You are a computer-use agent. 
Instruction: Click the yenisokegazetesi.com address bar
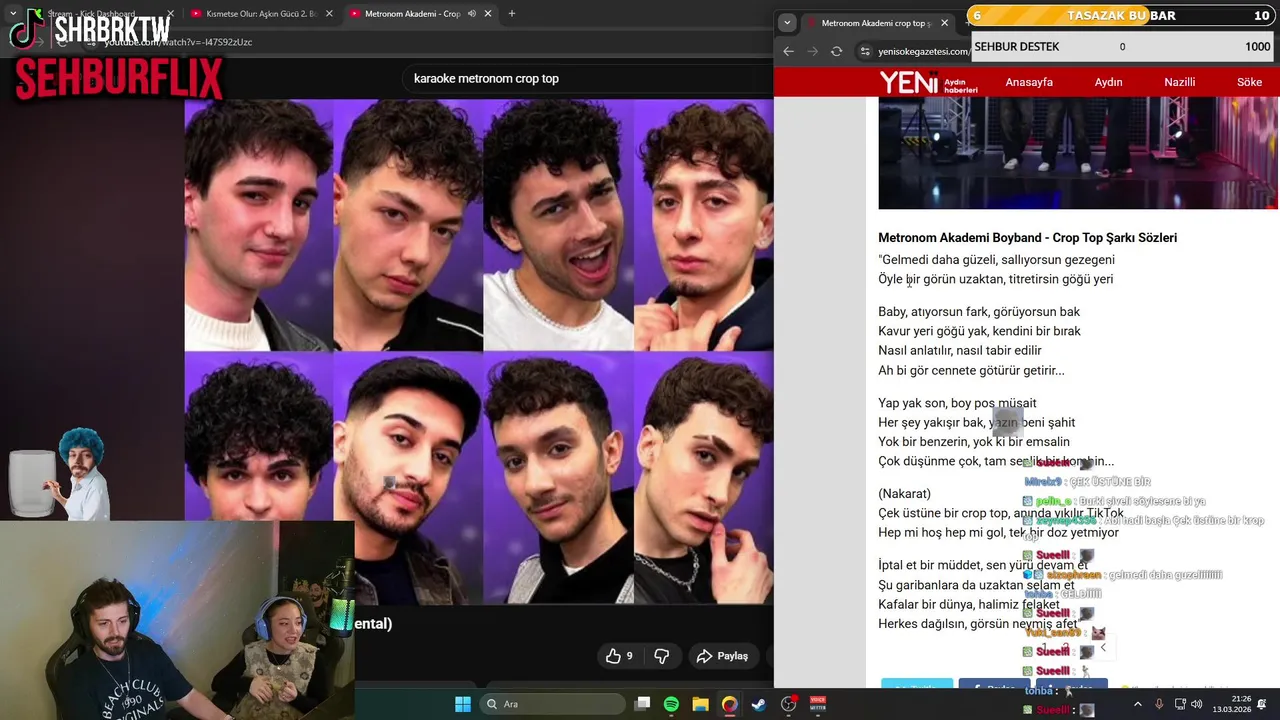point(923,51)
